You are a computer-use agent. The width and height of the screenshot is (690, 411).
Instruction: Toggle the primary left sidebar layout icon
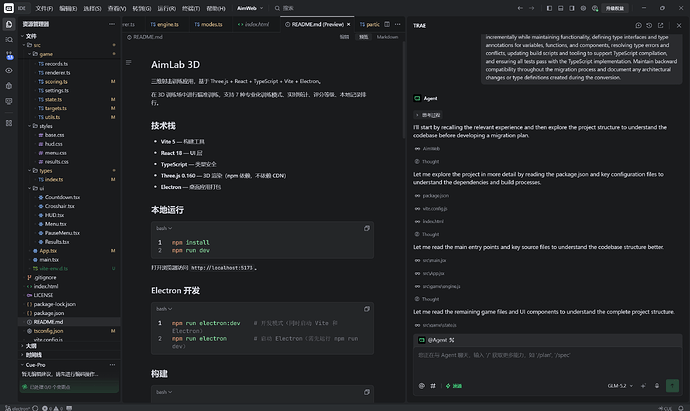(549, 8)
